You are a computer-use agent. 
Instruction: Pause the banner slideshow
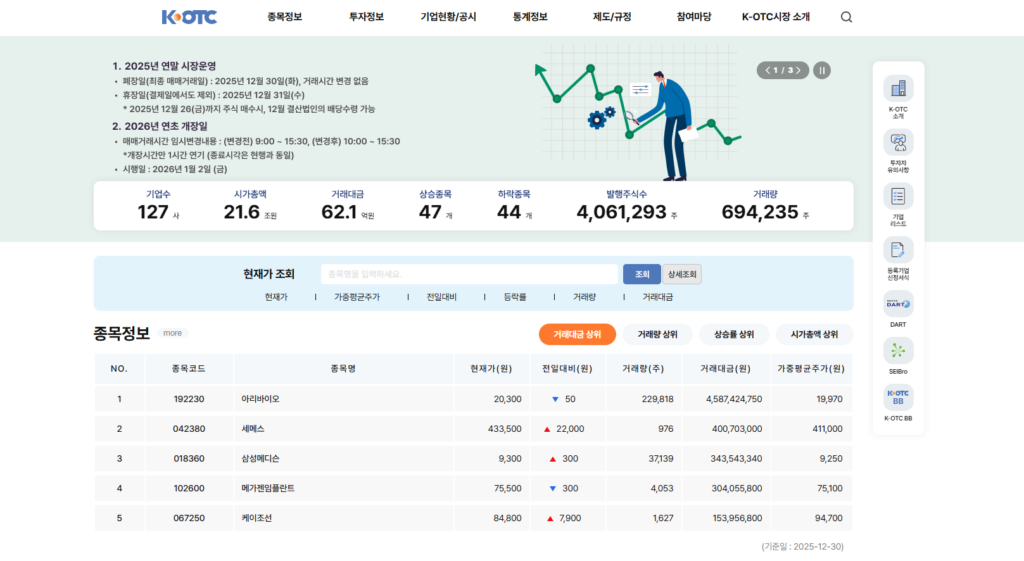(x=821, y=70)
